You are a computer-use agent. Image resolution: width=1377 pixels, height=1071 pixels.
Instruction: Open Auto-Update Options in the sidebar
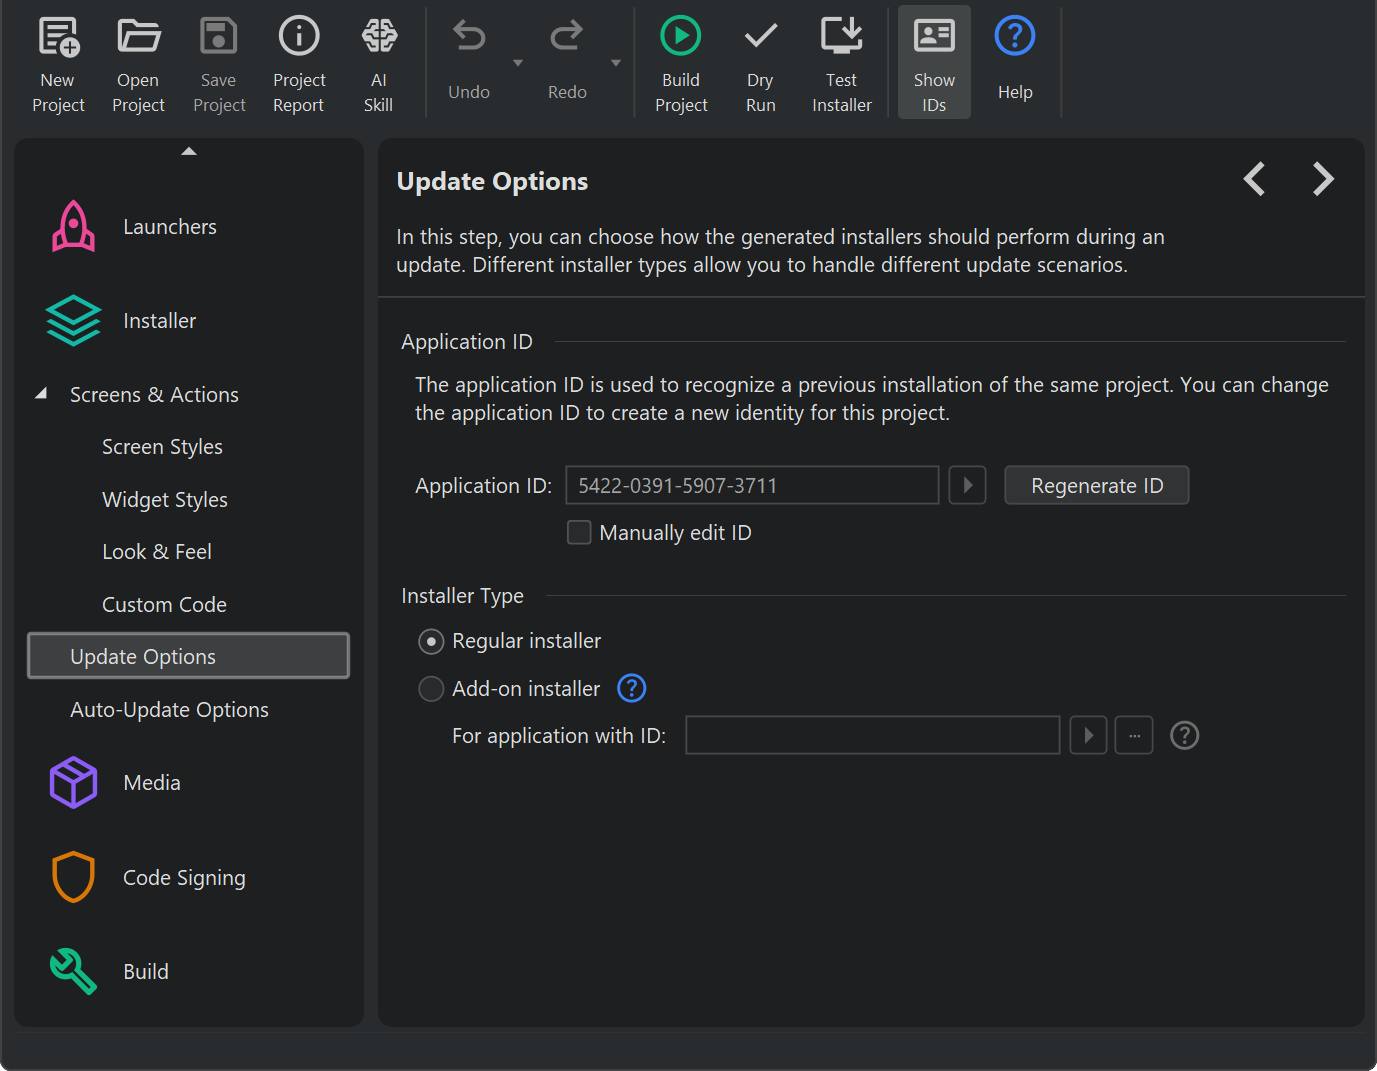tap(169, 710)
